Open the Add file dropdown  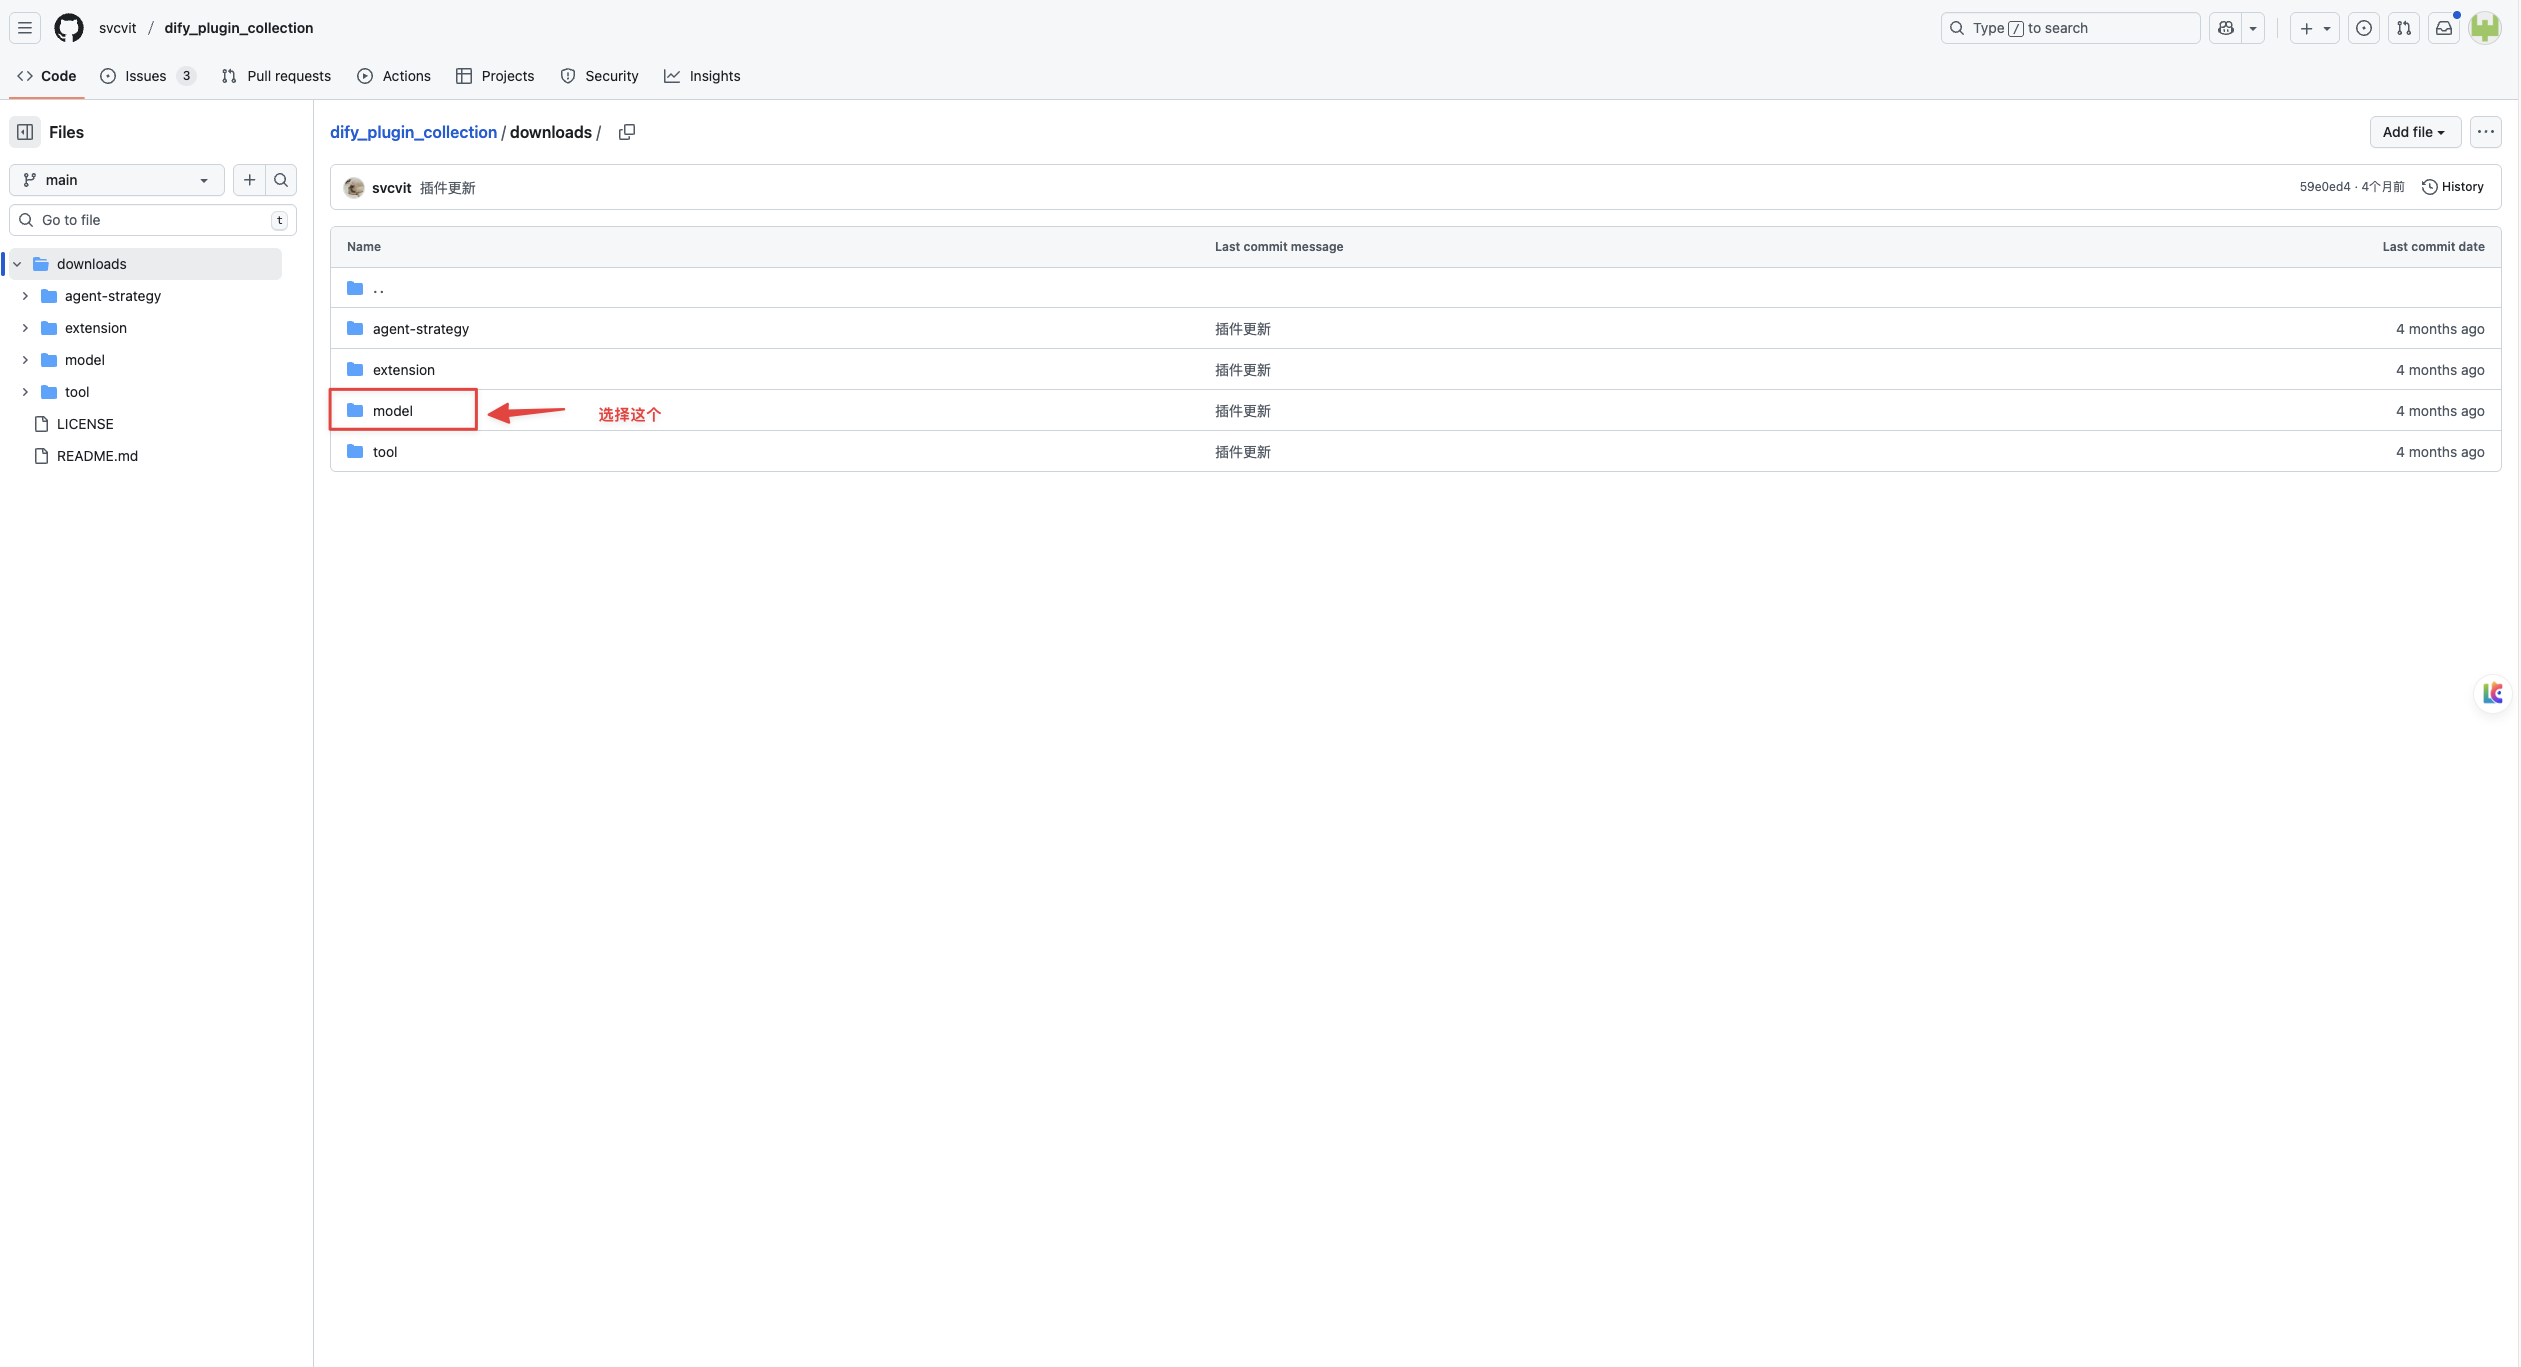click(2415, 132)
